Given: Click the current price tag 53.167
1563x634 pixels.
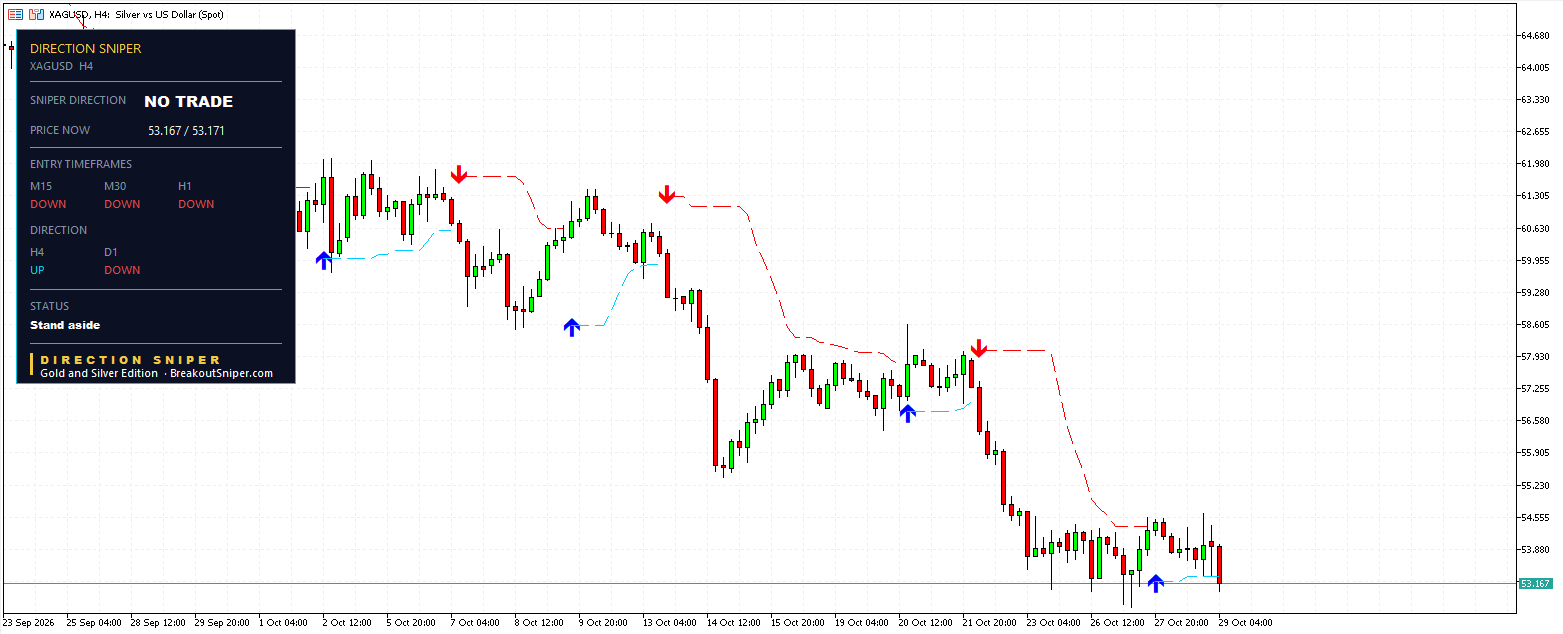Looking at the screenshot, I should 1535,583.
